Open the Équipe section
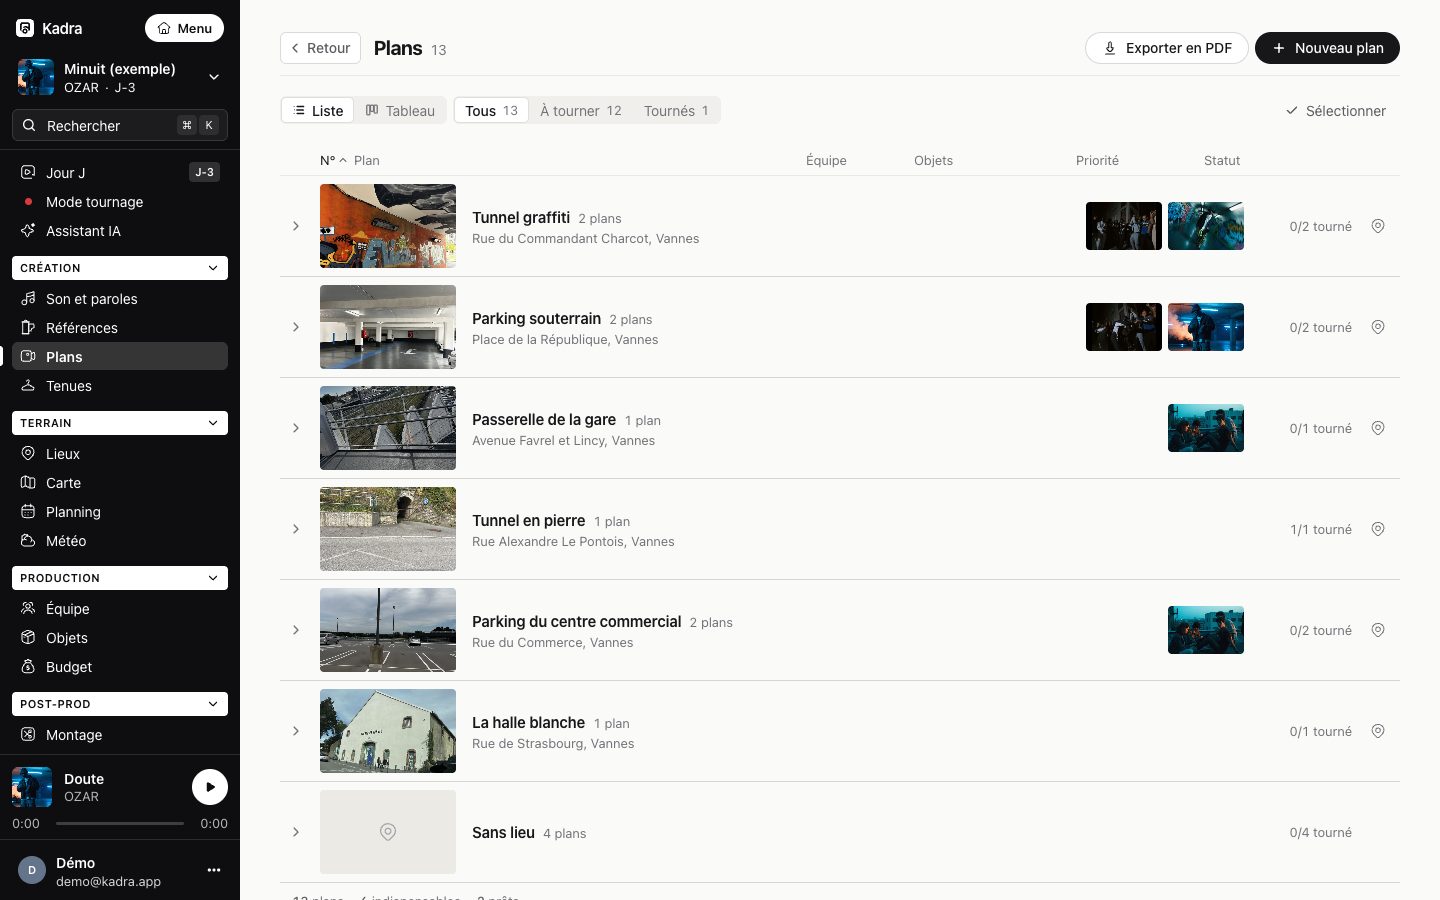This screenshot has width=1440, height=900. click(x=120, y=609)
